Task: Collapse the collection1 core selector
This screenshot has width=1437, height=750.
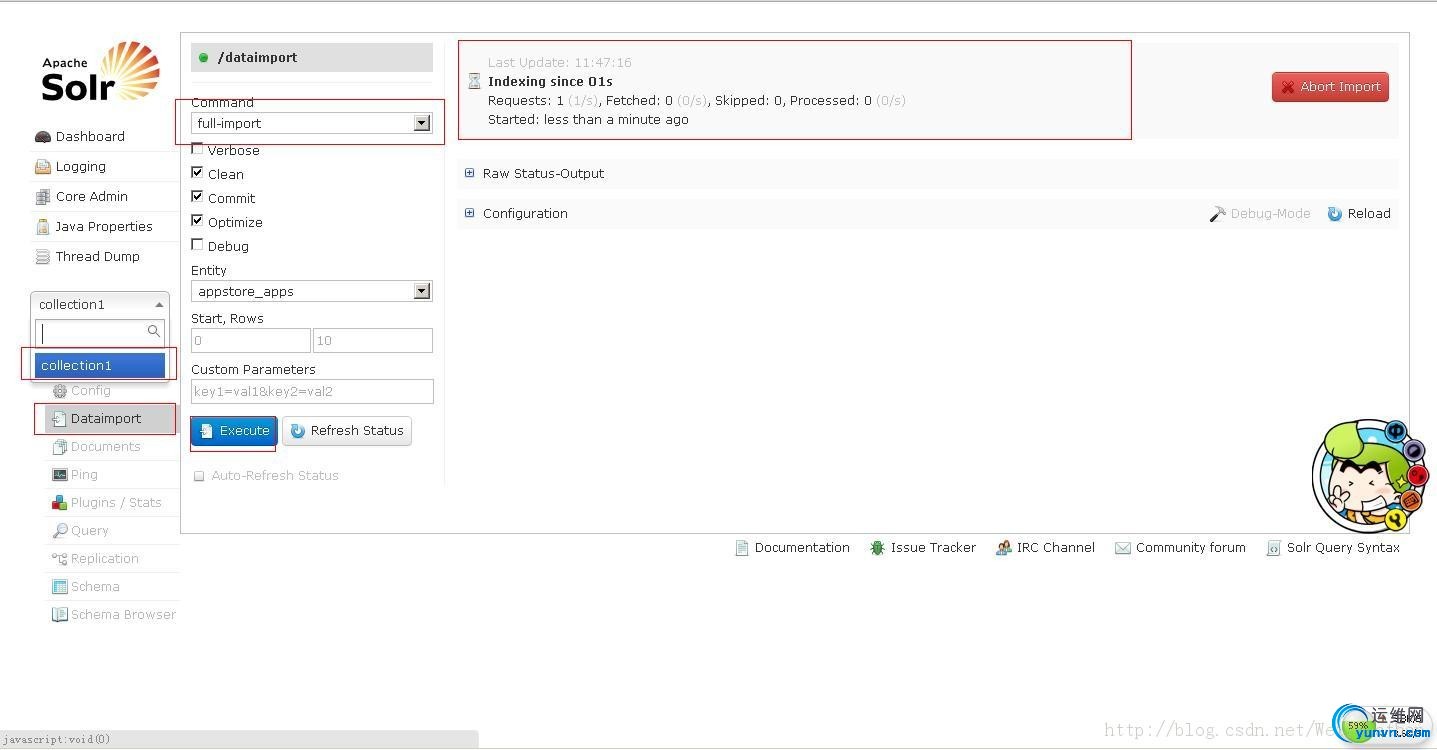Action: [100, 304]
